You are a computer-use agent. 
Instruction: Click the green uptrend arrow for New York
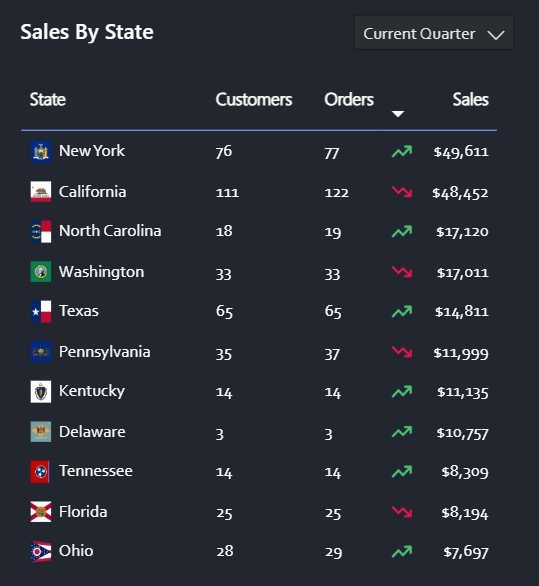click(x=402, y=151)
